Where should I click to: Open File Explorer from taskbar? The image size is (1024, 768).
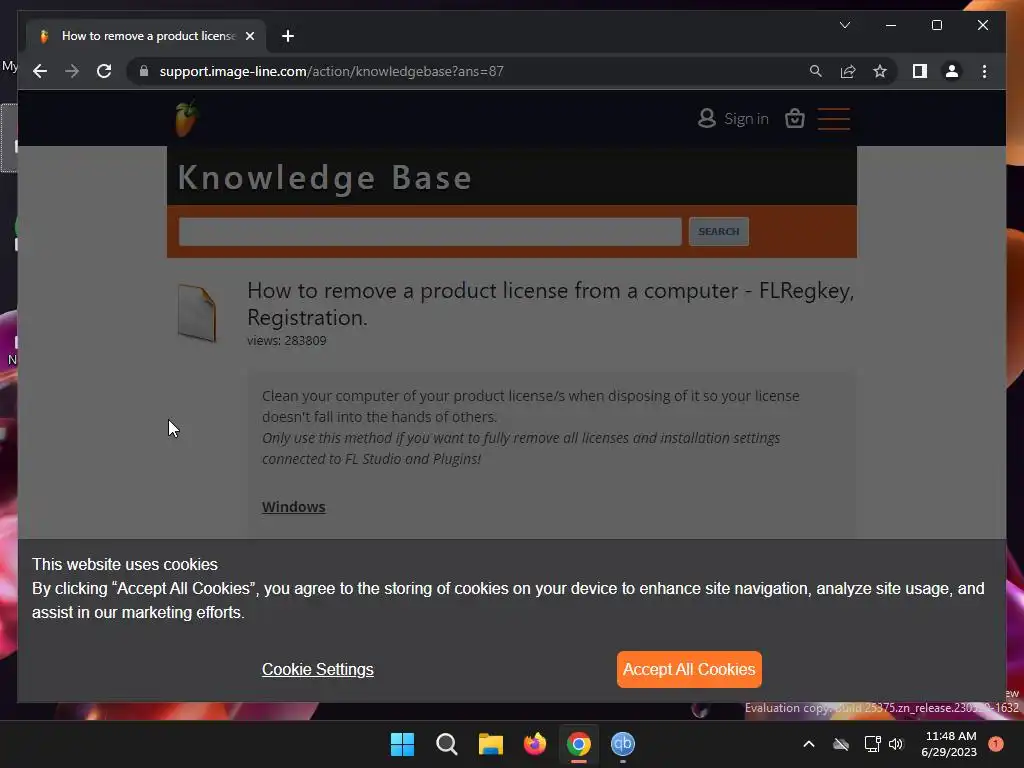tap(490, 744)
